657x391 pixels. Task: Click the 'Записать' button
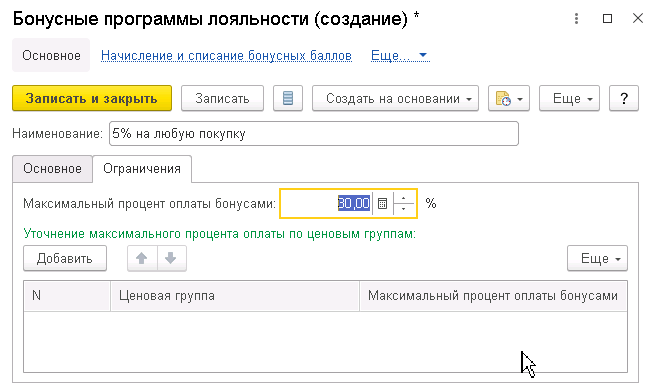(222, 98)
